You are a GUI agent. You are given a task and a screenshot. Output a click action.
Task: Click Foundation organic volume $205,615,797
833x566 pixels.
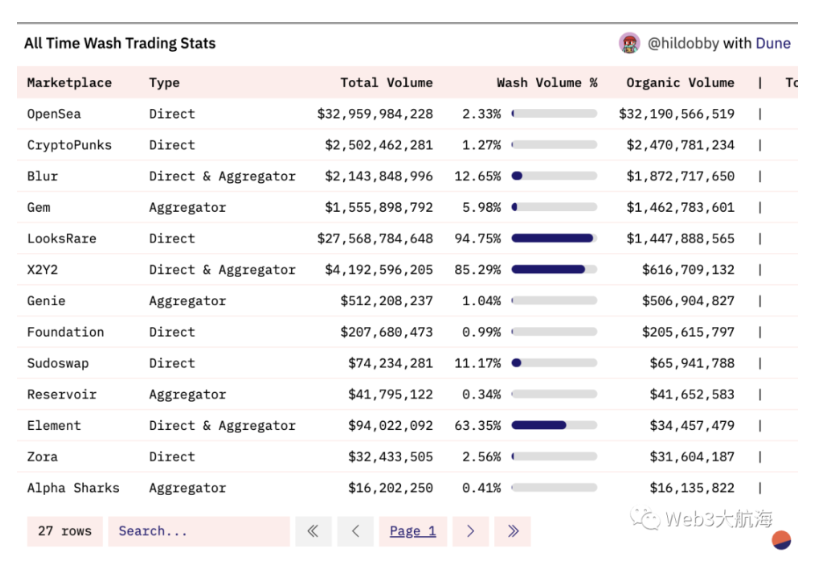pyautogui.click(x=688, y=332)
